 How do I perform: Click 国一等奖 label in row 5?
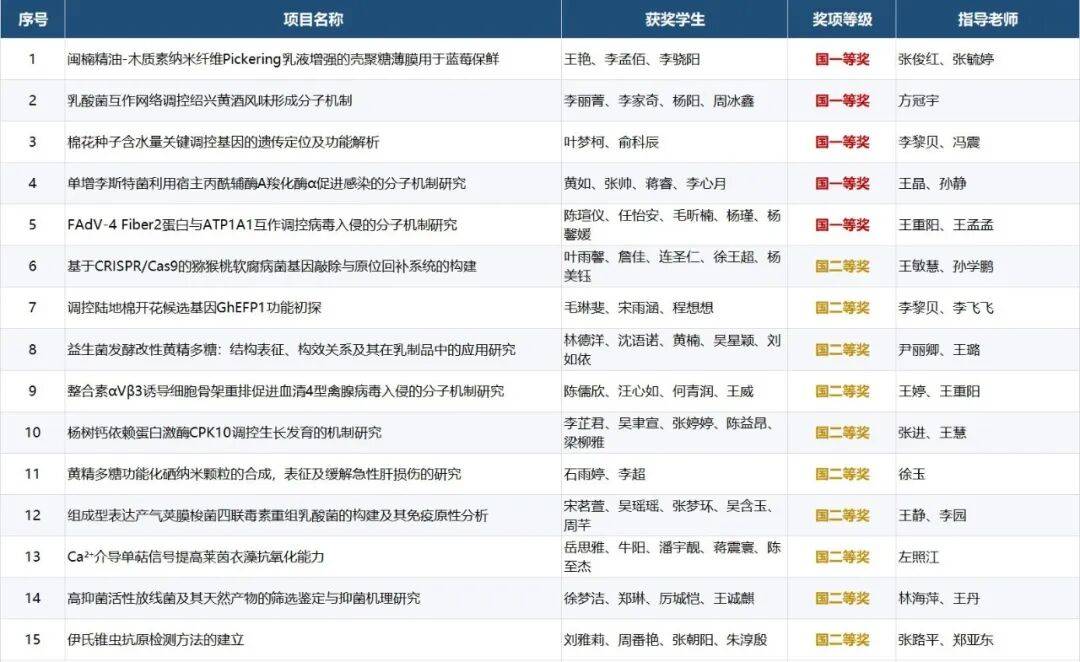coord(842,225)
